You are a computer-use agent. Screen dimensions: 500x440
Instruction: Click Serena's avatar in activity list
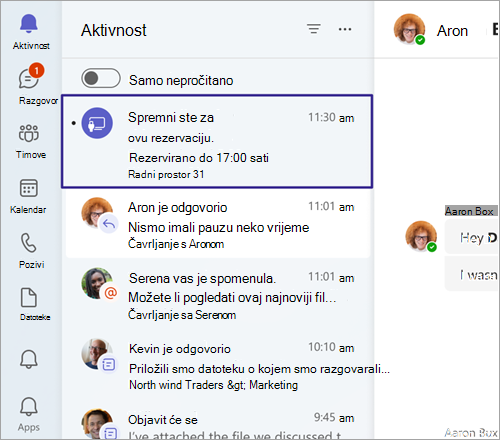tap(97, 283)
